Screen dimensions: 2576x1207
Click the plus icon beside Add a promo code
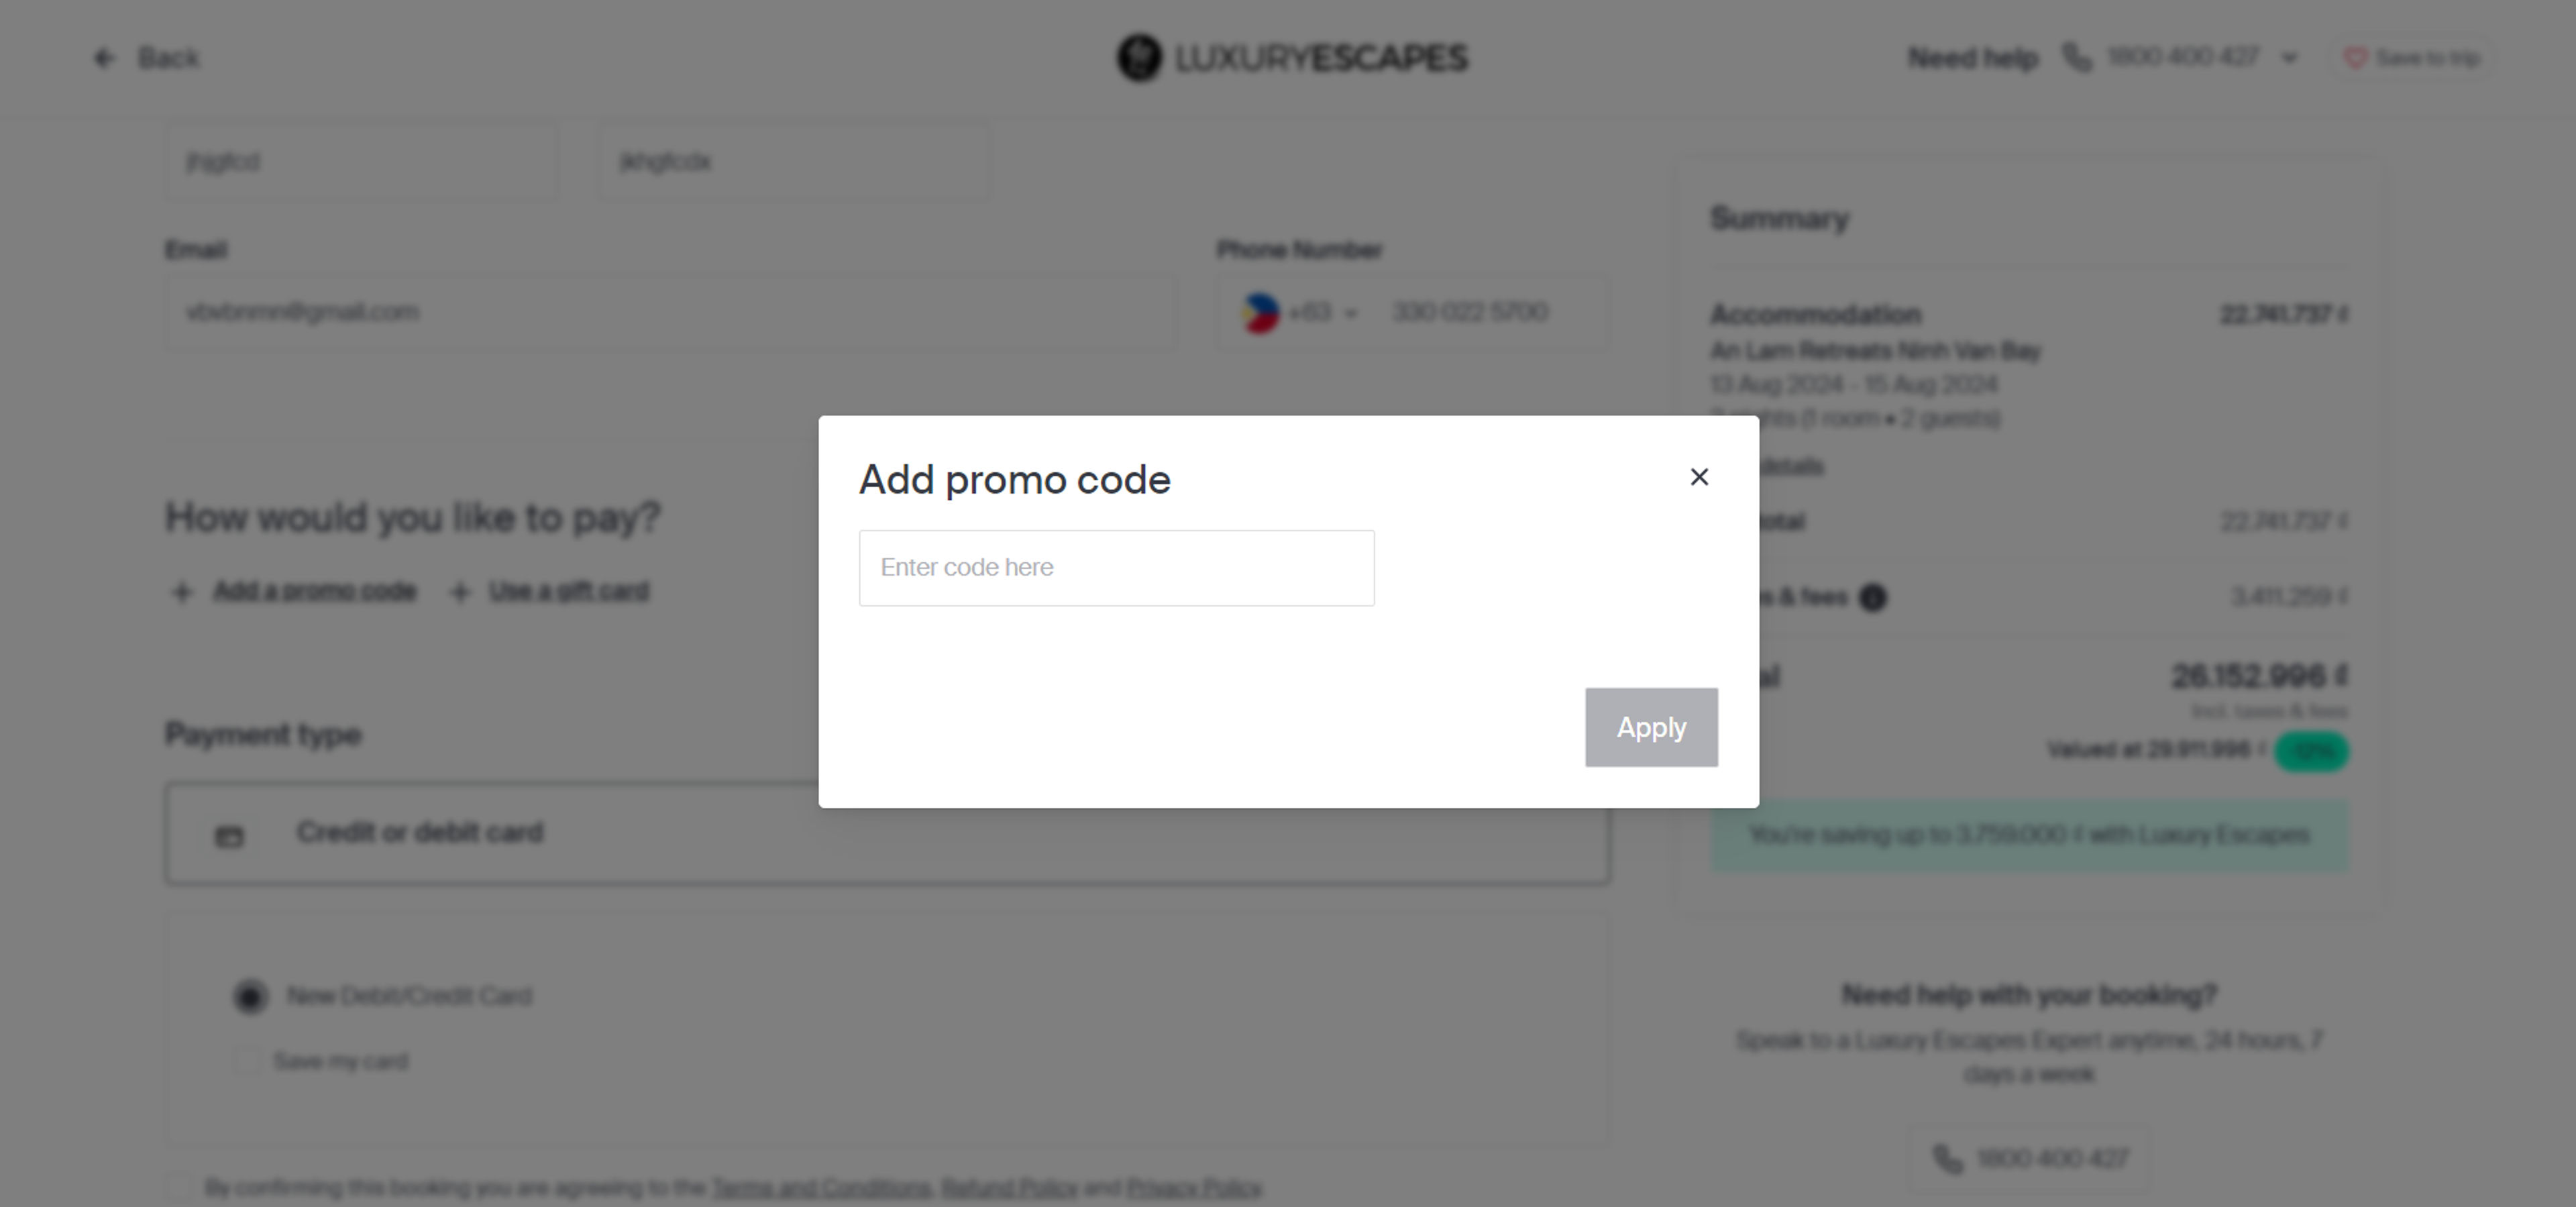[181, 591]
